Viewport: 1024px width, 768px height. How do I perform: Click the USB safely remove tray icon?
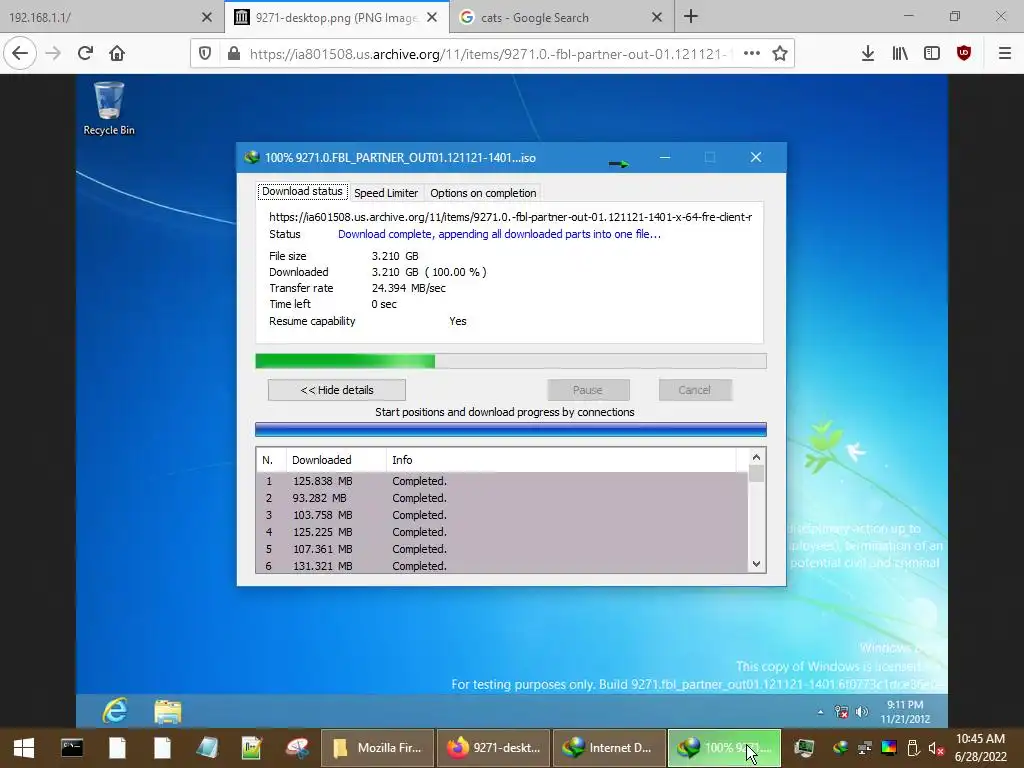coord(913,748)
